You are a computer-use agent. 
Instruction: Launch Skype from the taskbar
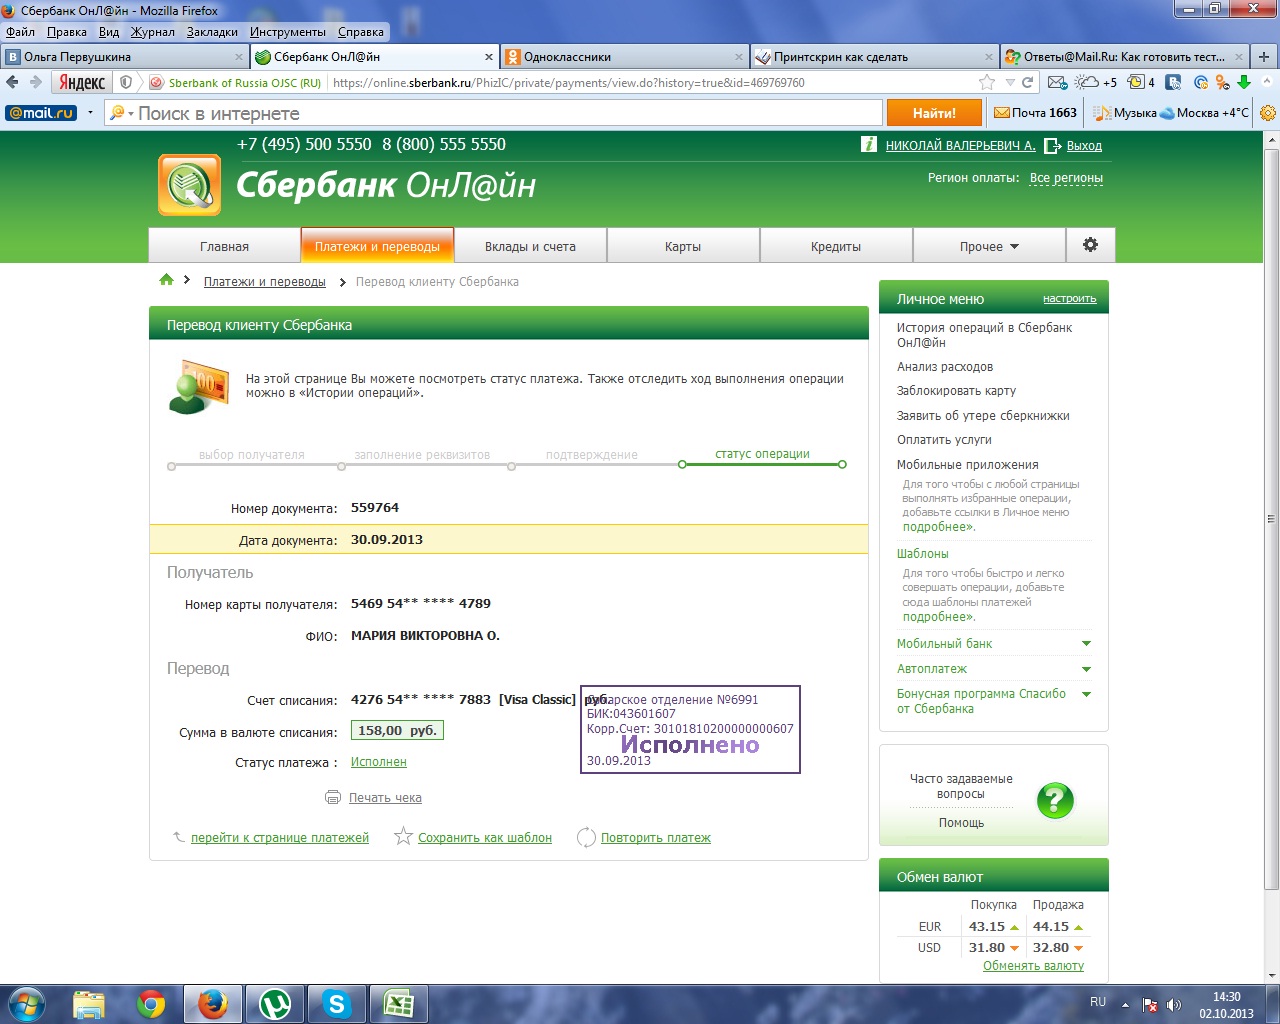click(x=337, y=1003)
